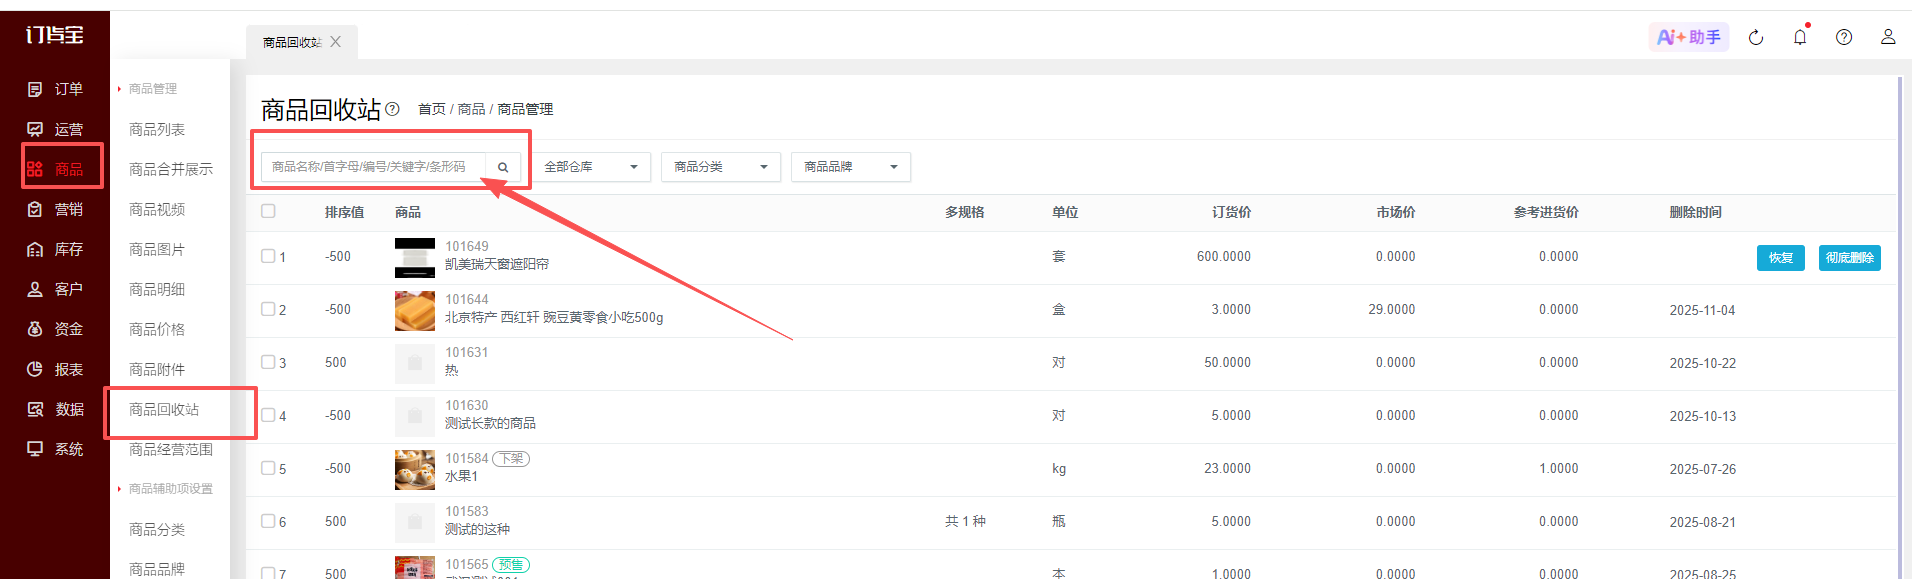Viewport: 1912px width, 579px height.
Task: Select the row 3 checkbox for 101631
Action: point(268,362)
